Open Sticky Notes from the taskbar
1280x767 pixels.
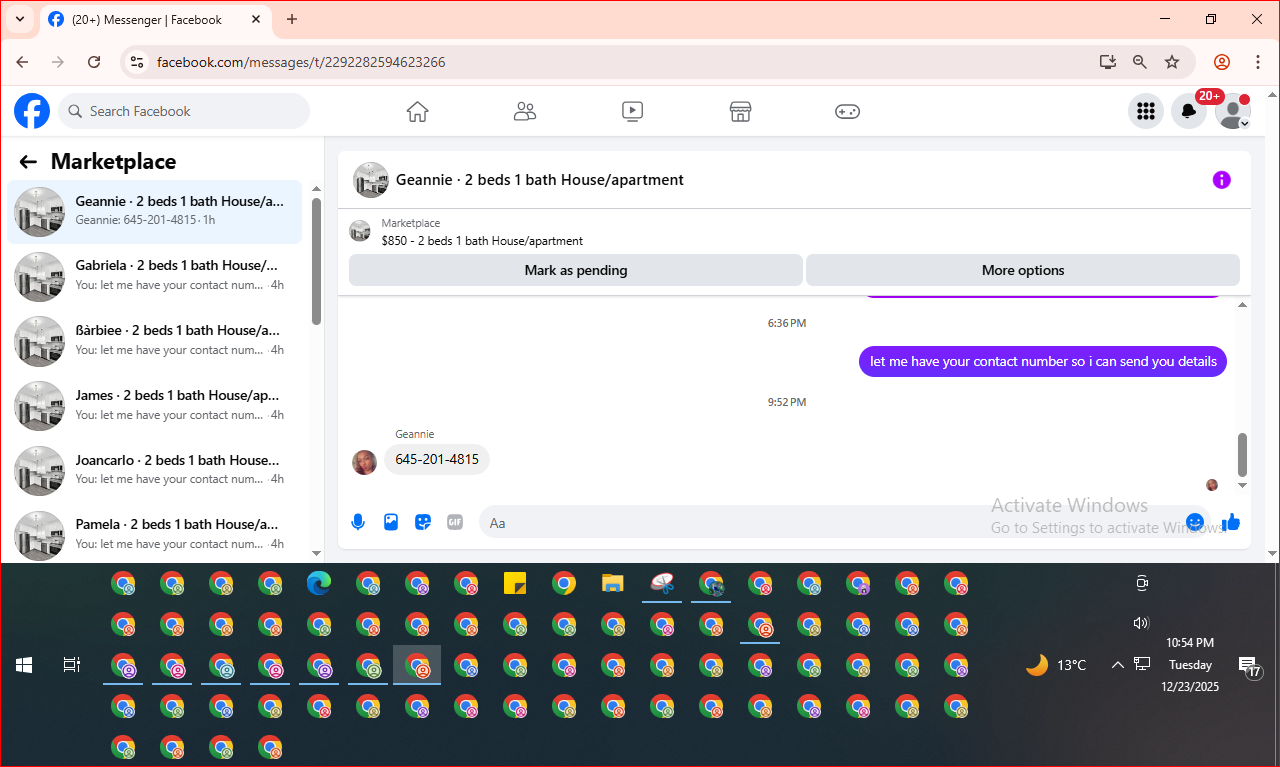click(x=515, y=584)
